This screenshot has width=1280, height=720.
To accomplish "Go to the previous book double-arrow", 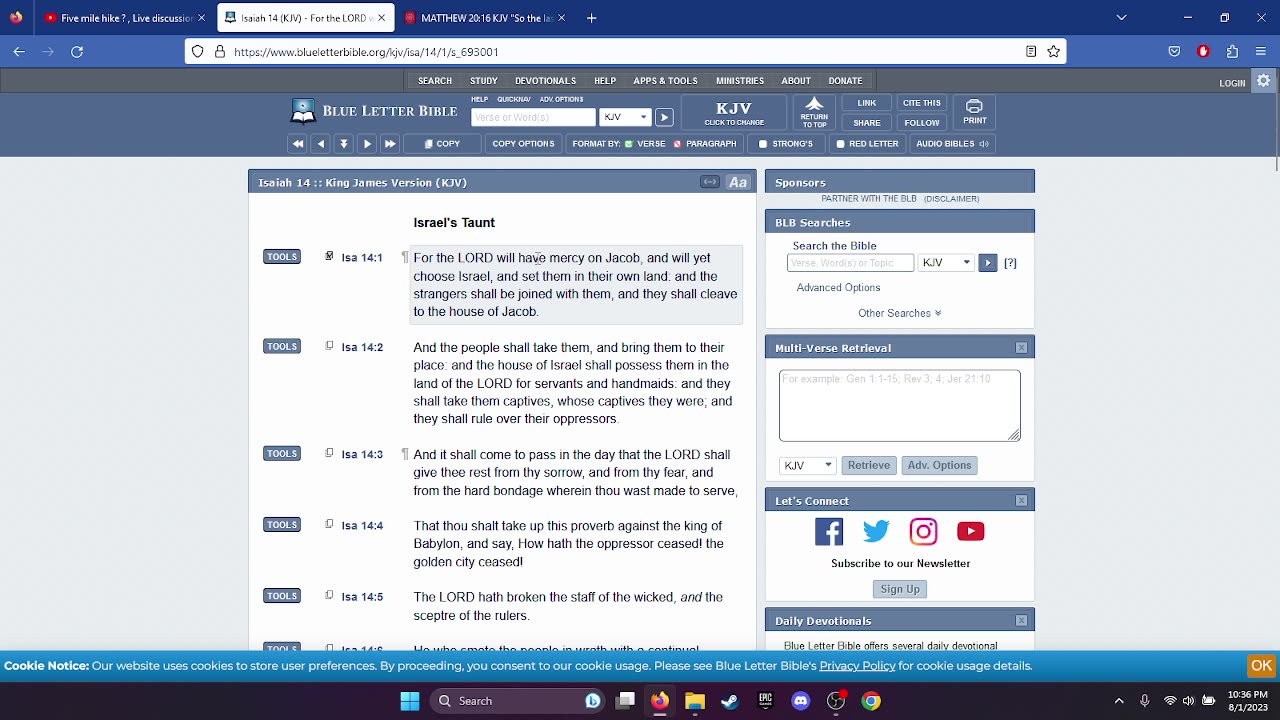I will (297, 144).
